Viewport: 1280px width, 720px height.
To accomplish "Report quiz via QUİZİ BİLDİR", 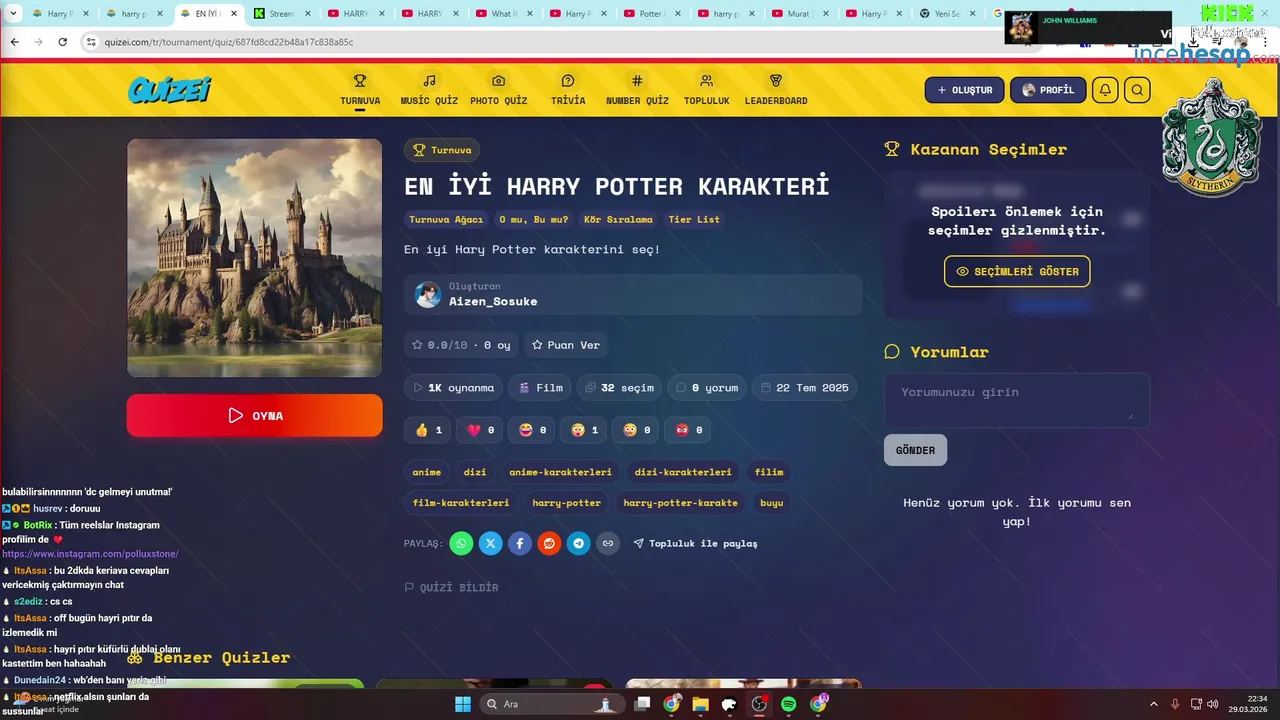I will click(x=451, y=587).
